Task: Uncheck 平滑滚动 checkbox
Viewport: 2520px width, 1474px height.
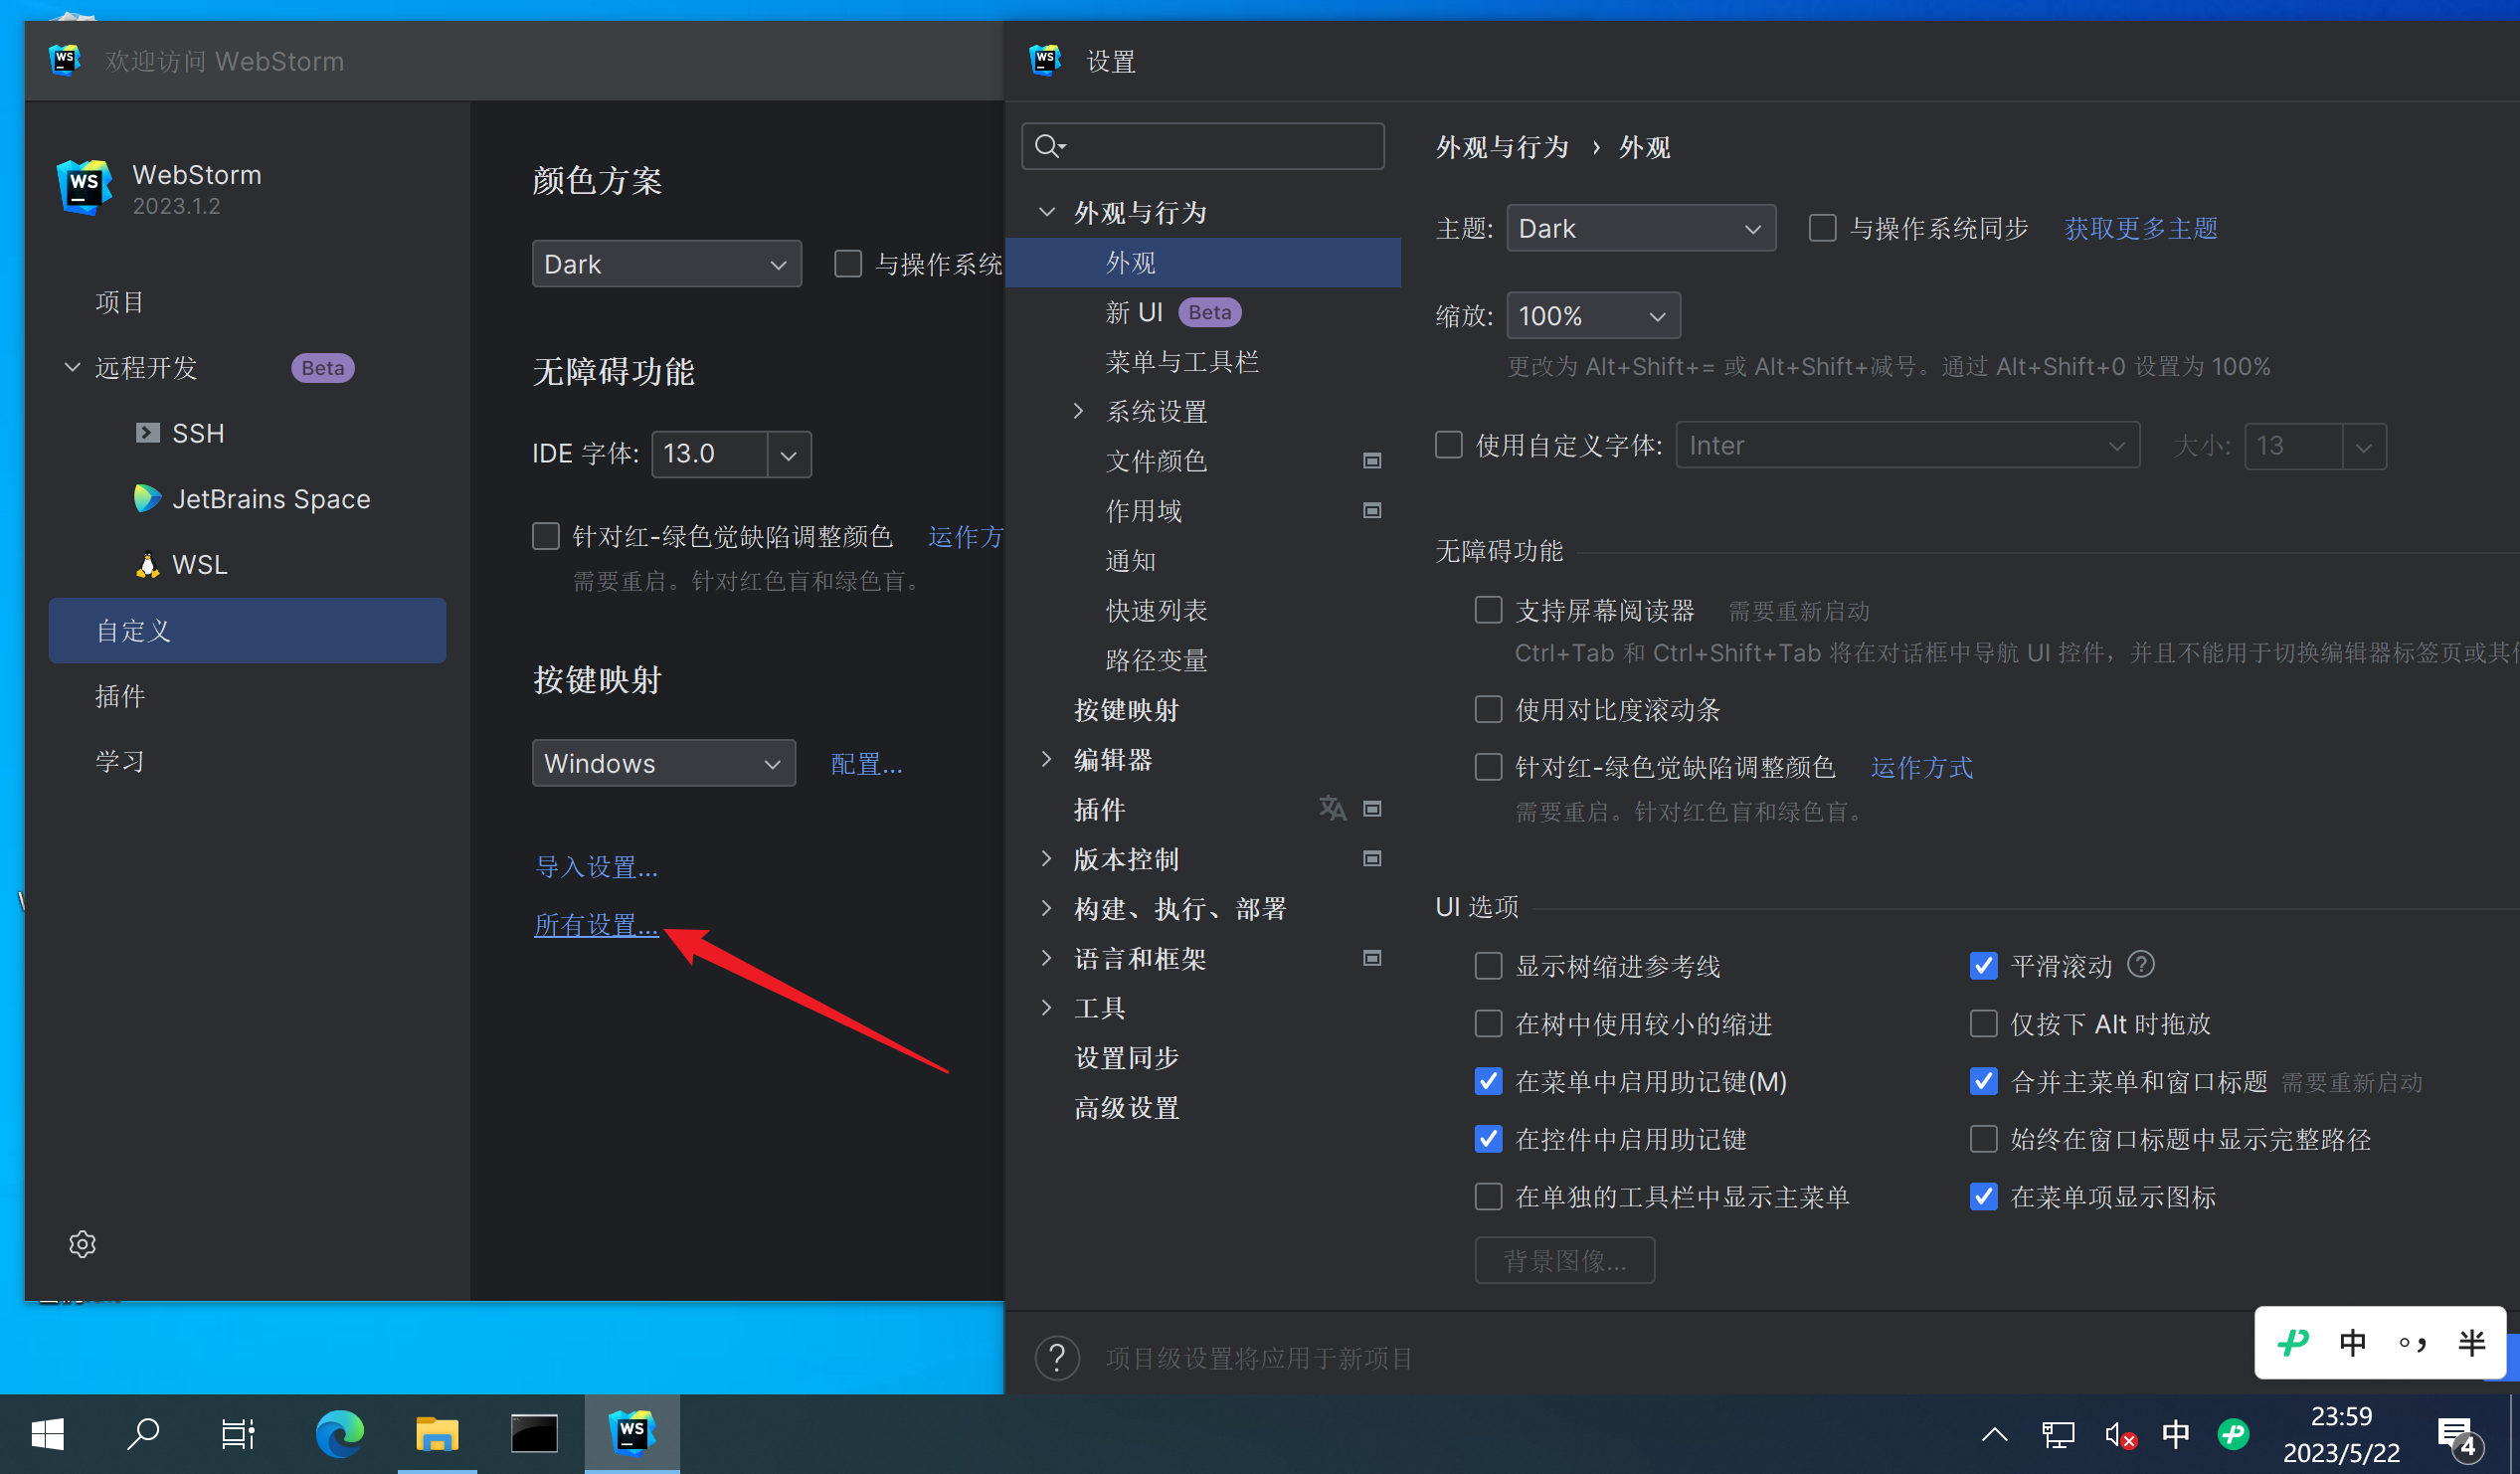Action: tap(1983, 966)
